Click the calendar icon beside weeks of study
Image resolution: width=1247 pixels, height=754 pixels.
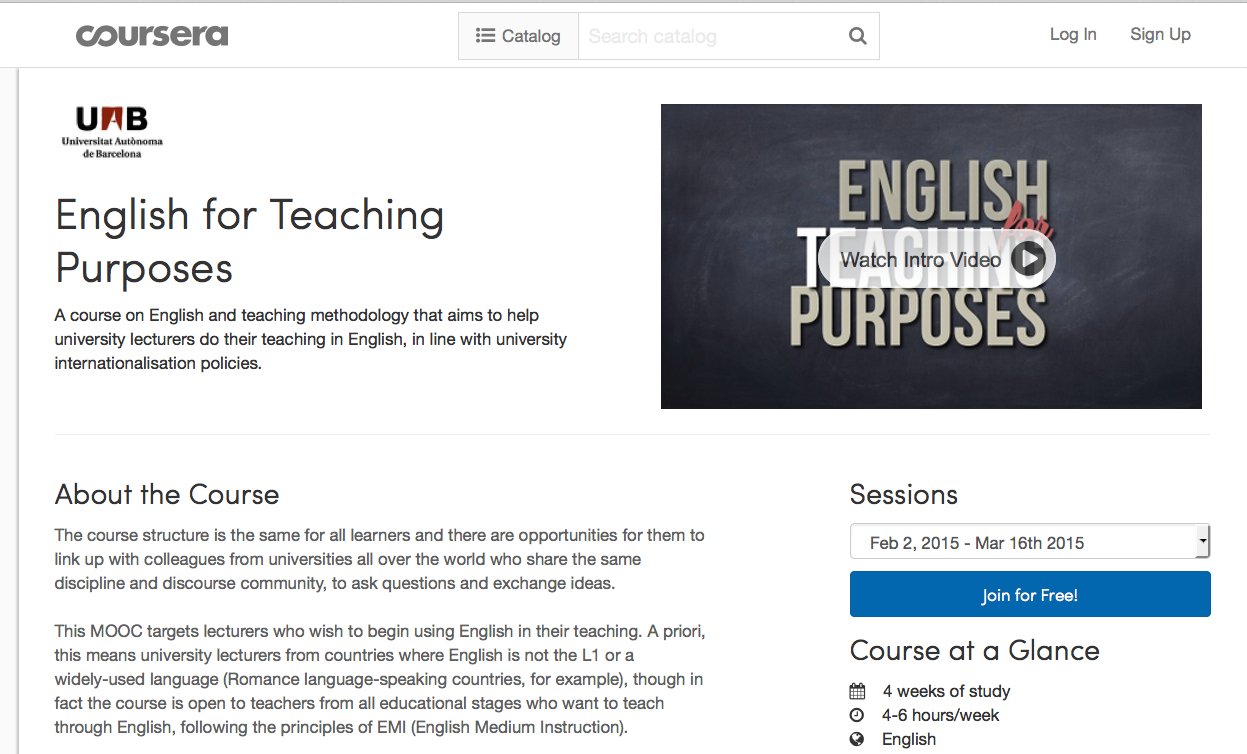tap(857, 691)
